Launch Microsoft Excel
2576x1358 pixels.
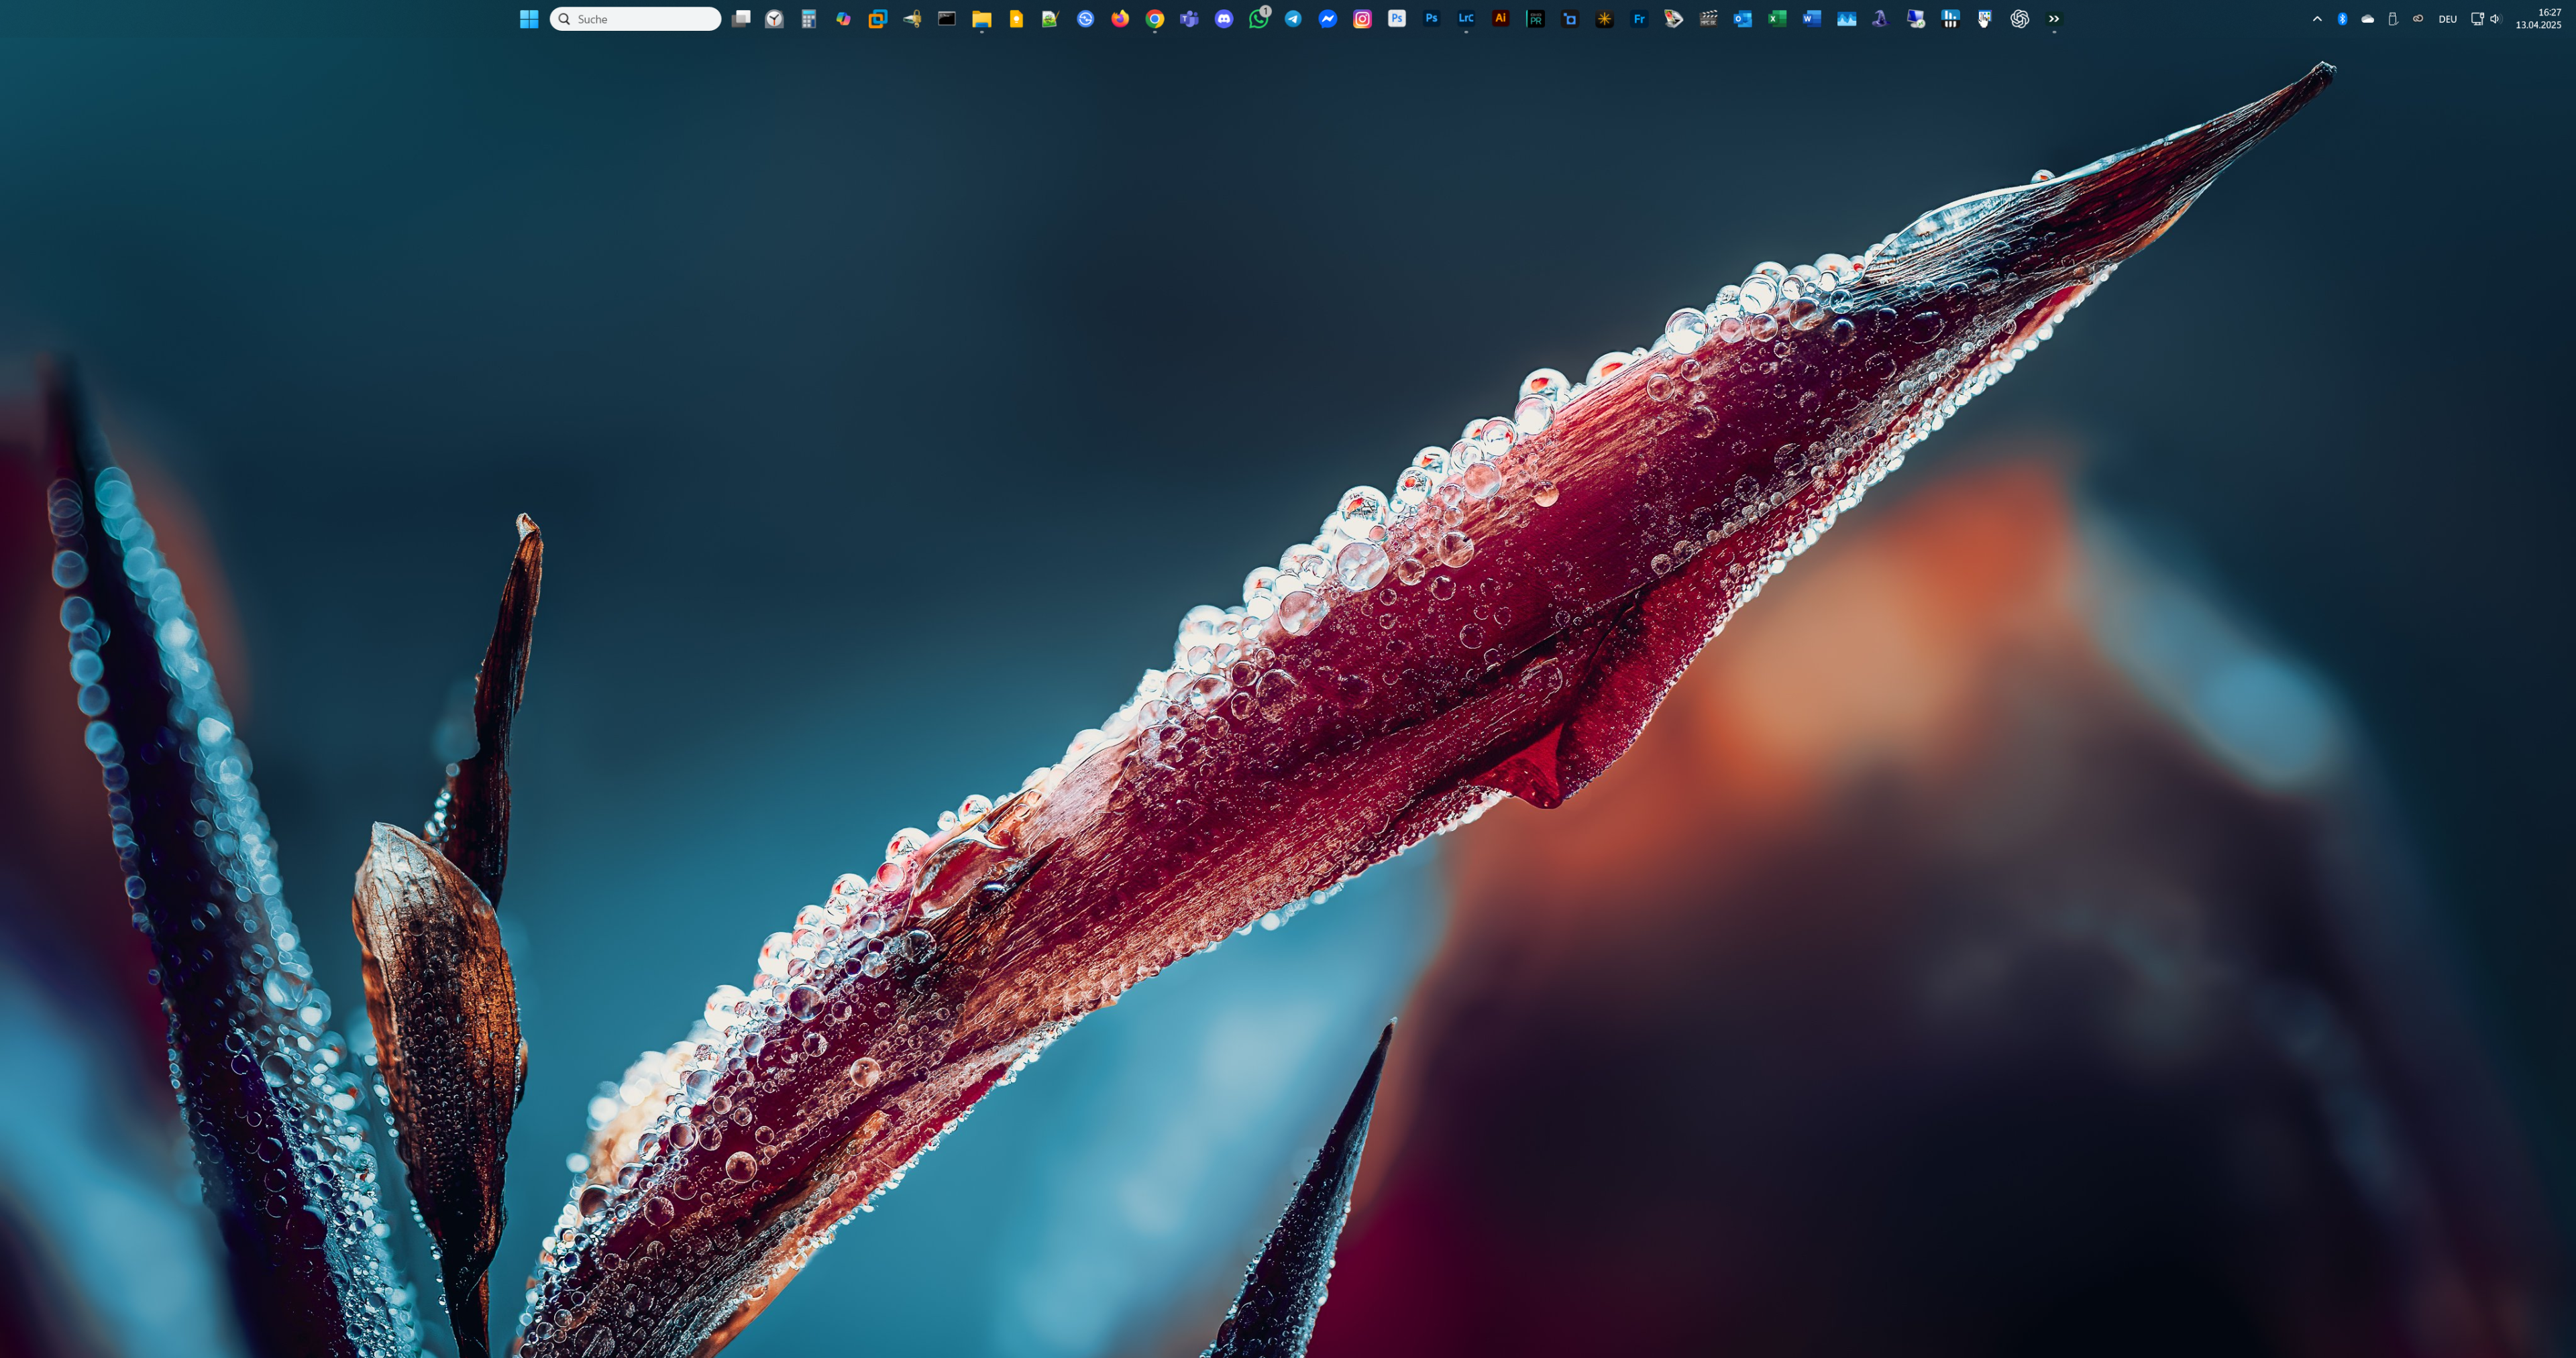tap(1777, 18)
